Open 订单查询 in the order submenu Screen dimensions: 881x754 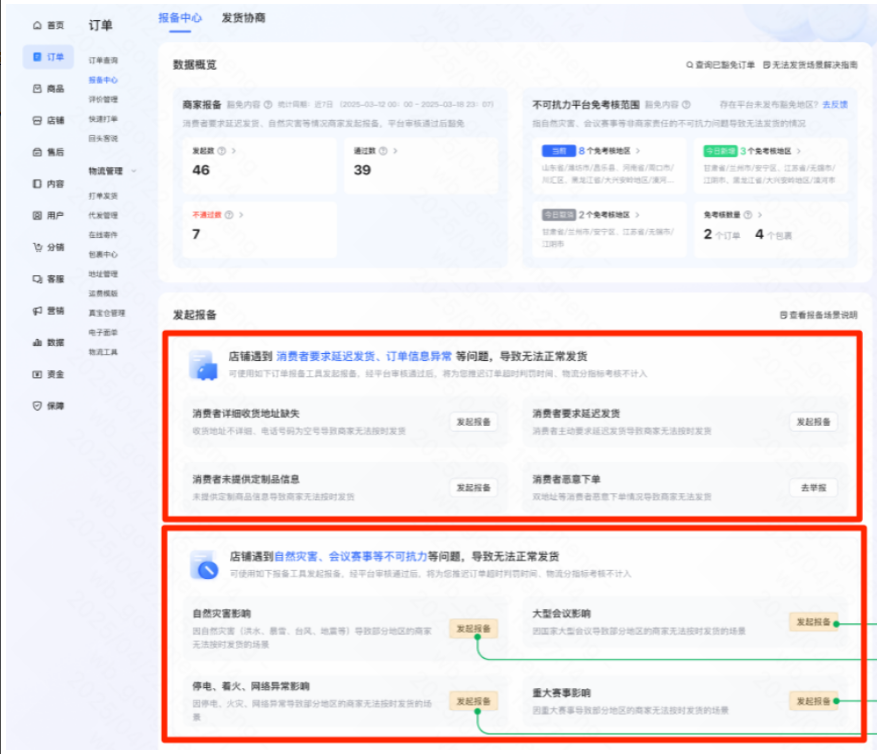tap(103, 60)
